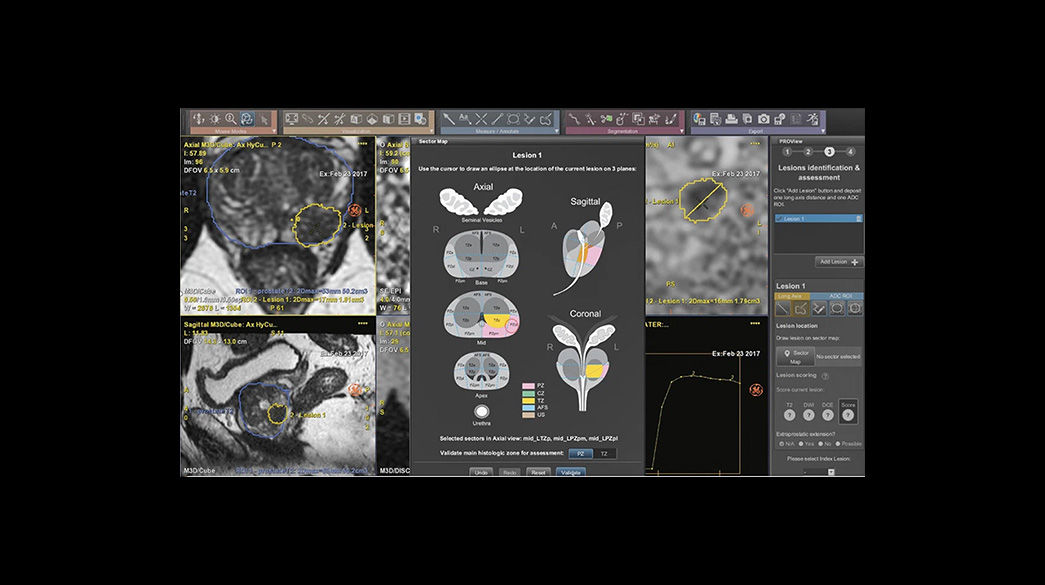Viewport: 1045px width, 585px height.
Task: Click the Validate button in Sector Map
Action: (570, 471)
